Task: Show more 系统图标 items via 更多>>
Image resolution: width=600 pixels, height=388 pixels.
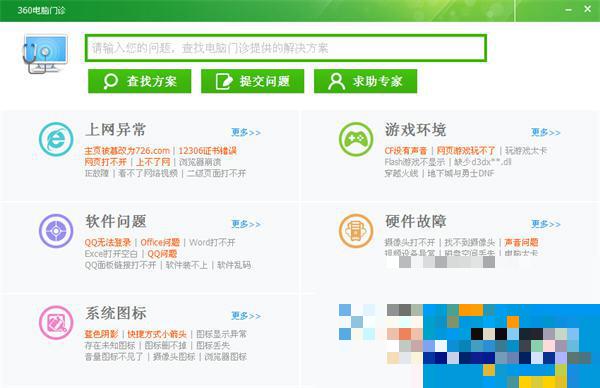Action: (x=246, y=316)
